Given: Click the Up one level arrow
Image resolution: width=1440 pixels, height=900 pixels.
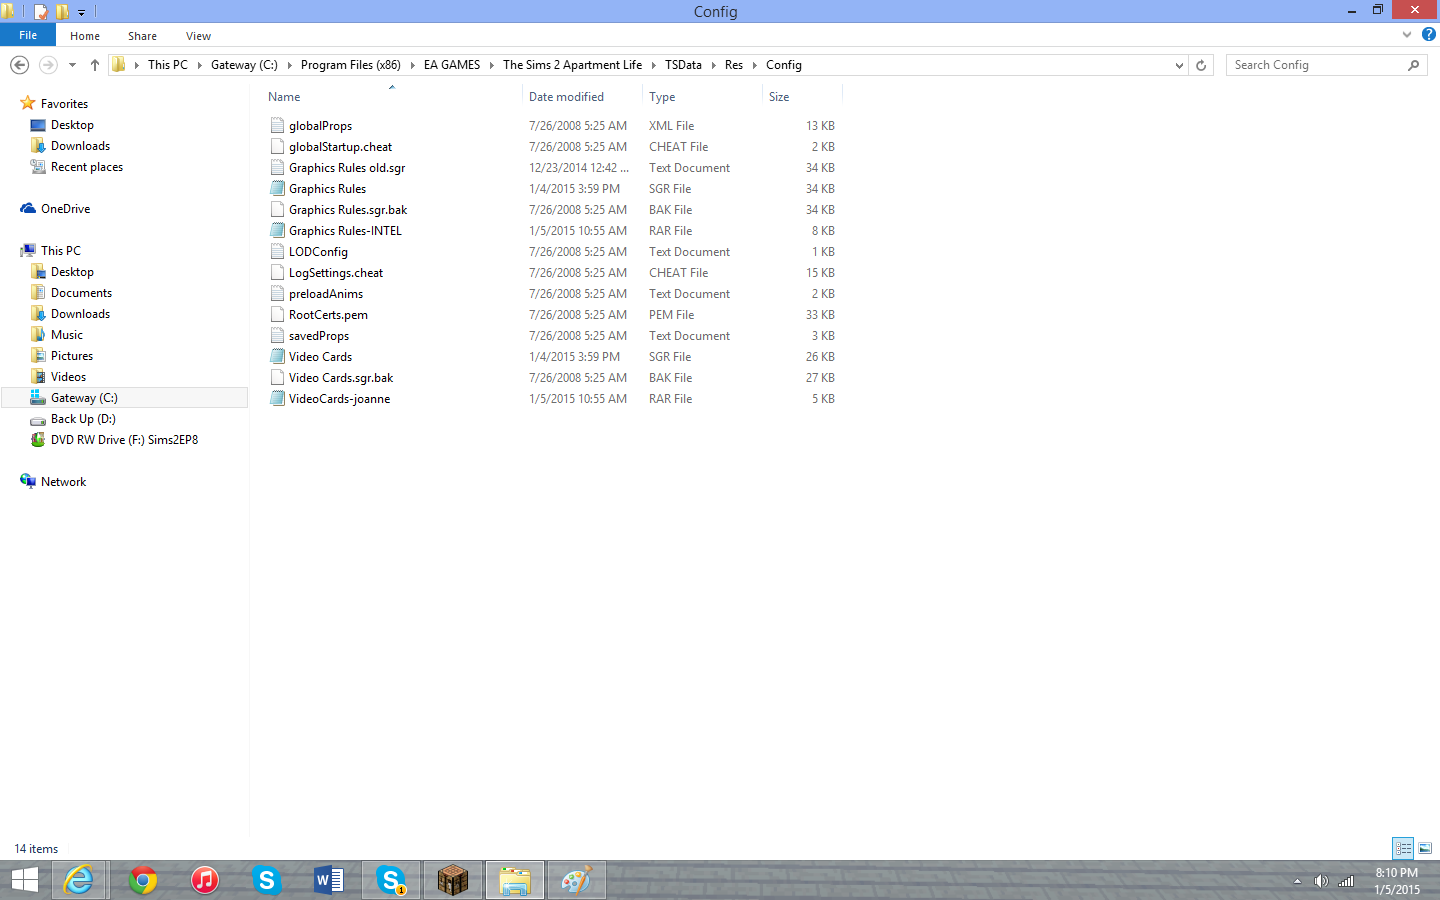Looking at the screenshot, I should coord(95,65).
